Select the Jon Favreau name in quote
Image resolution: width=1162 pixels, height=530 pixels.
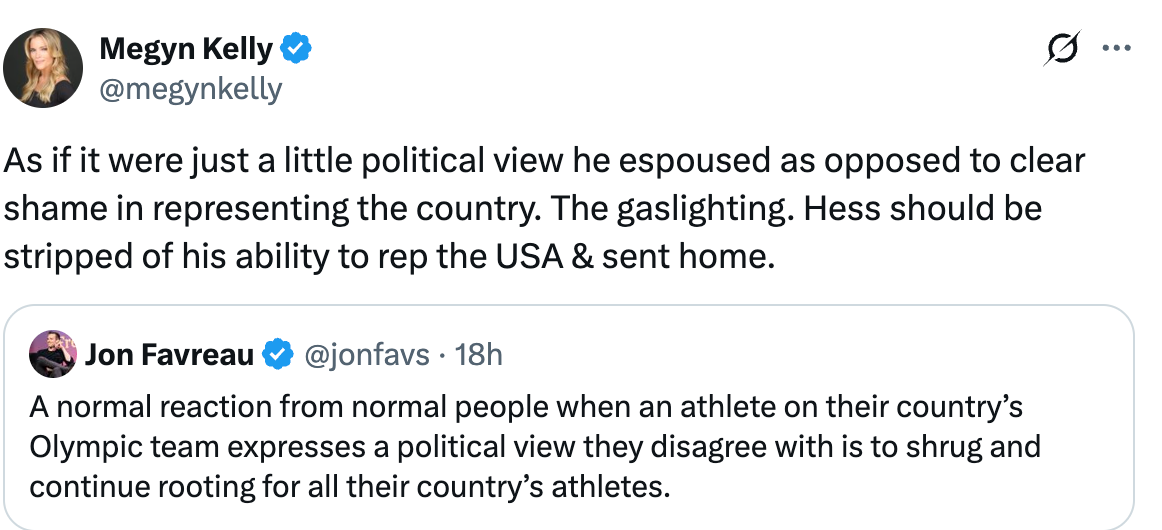coord(170,354)
